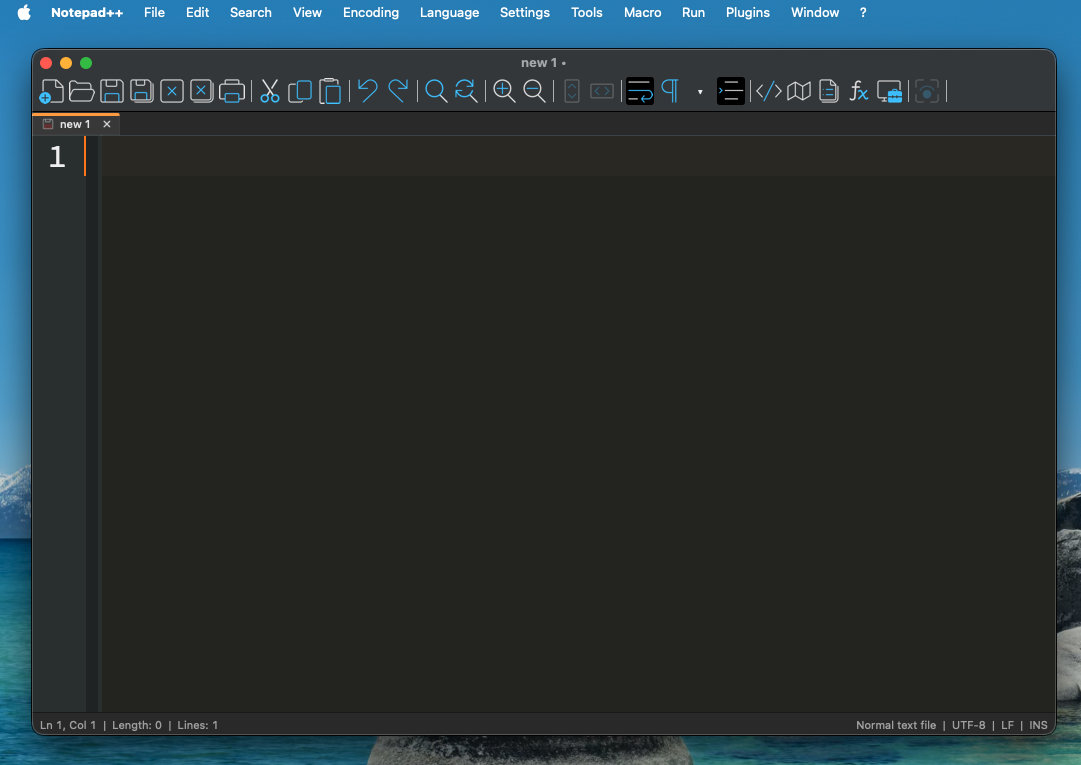Open the Macro menu
The height and width of the screenshot is (765, 1081).
pyautogui.click(x=643, y=12)
